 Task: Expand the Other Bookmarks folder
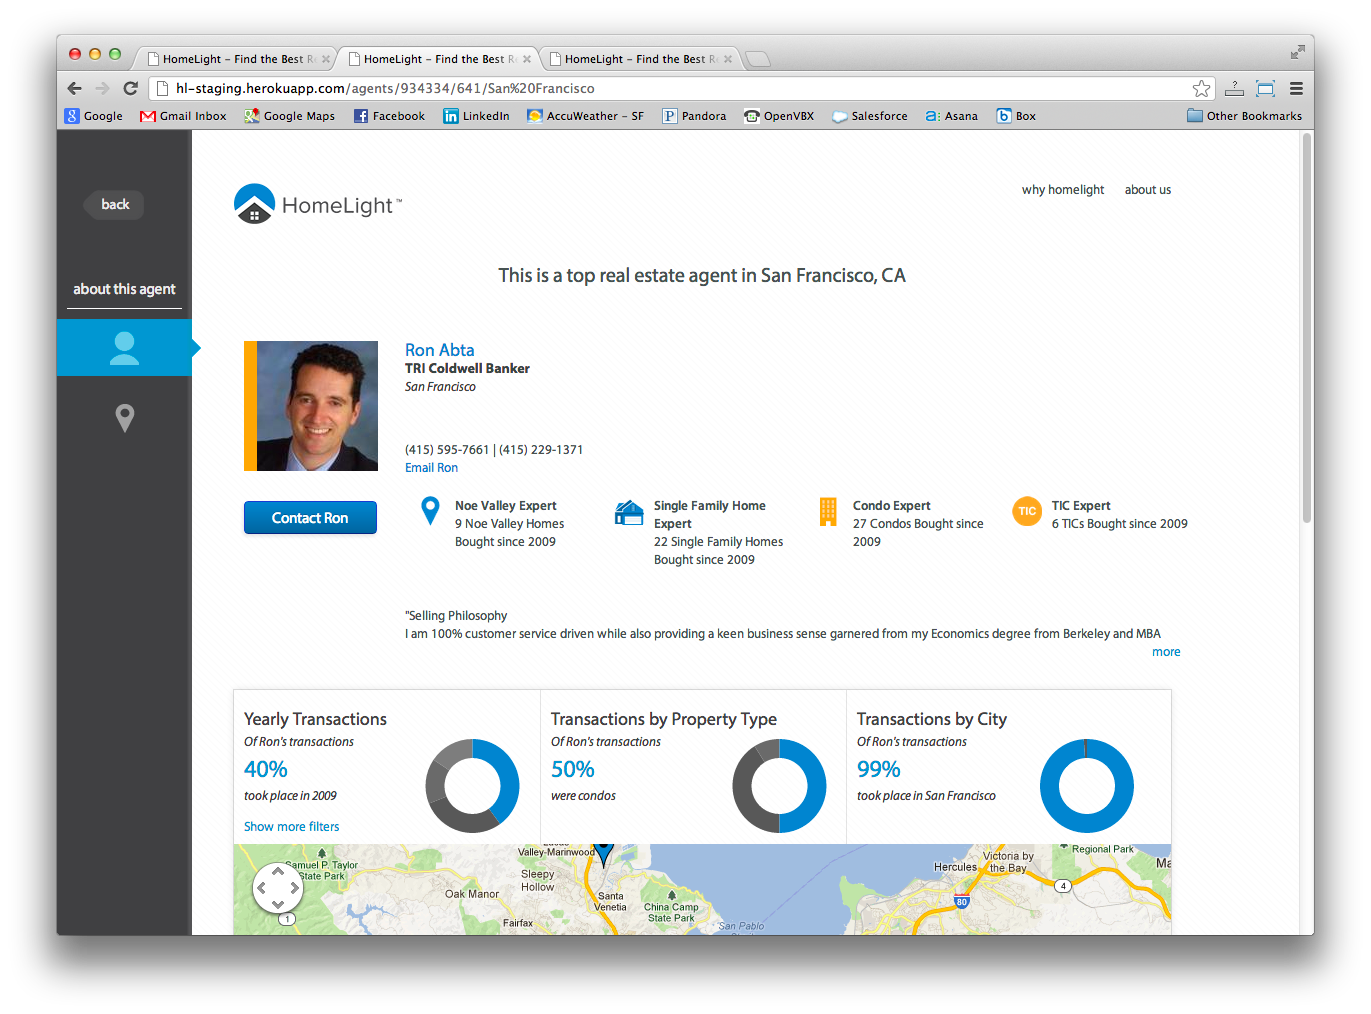1244,116
